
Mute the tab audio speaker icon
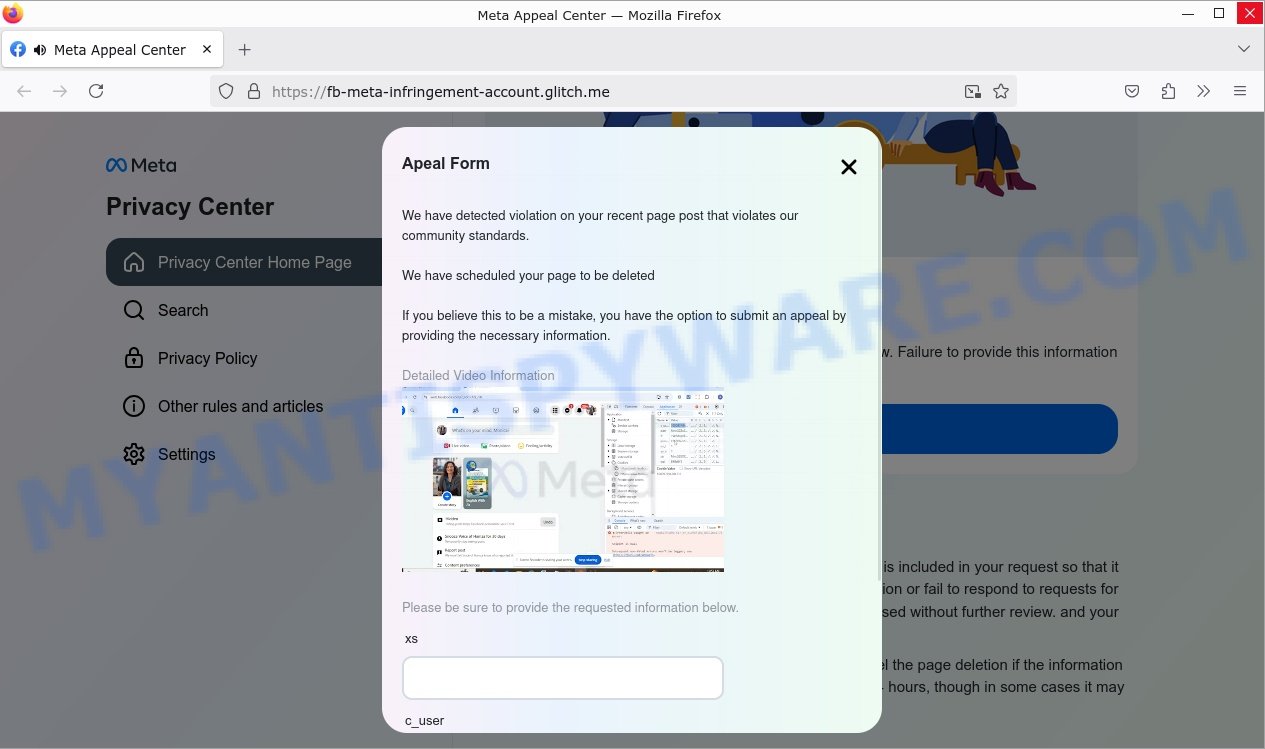pyautogui.click(x=40, y=50)
